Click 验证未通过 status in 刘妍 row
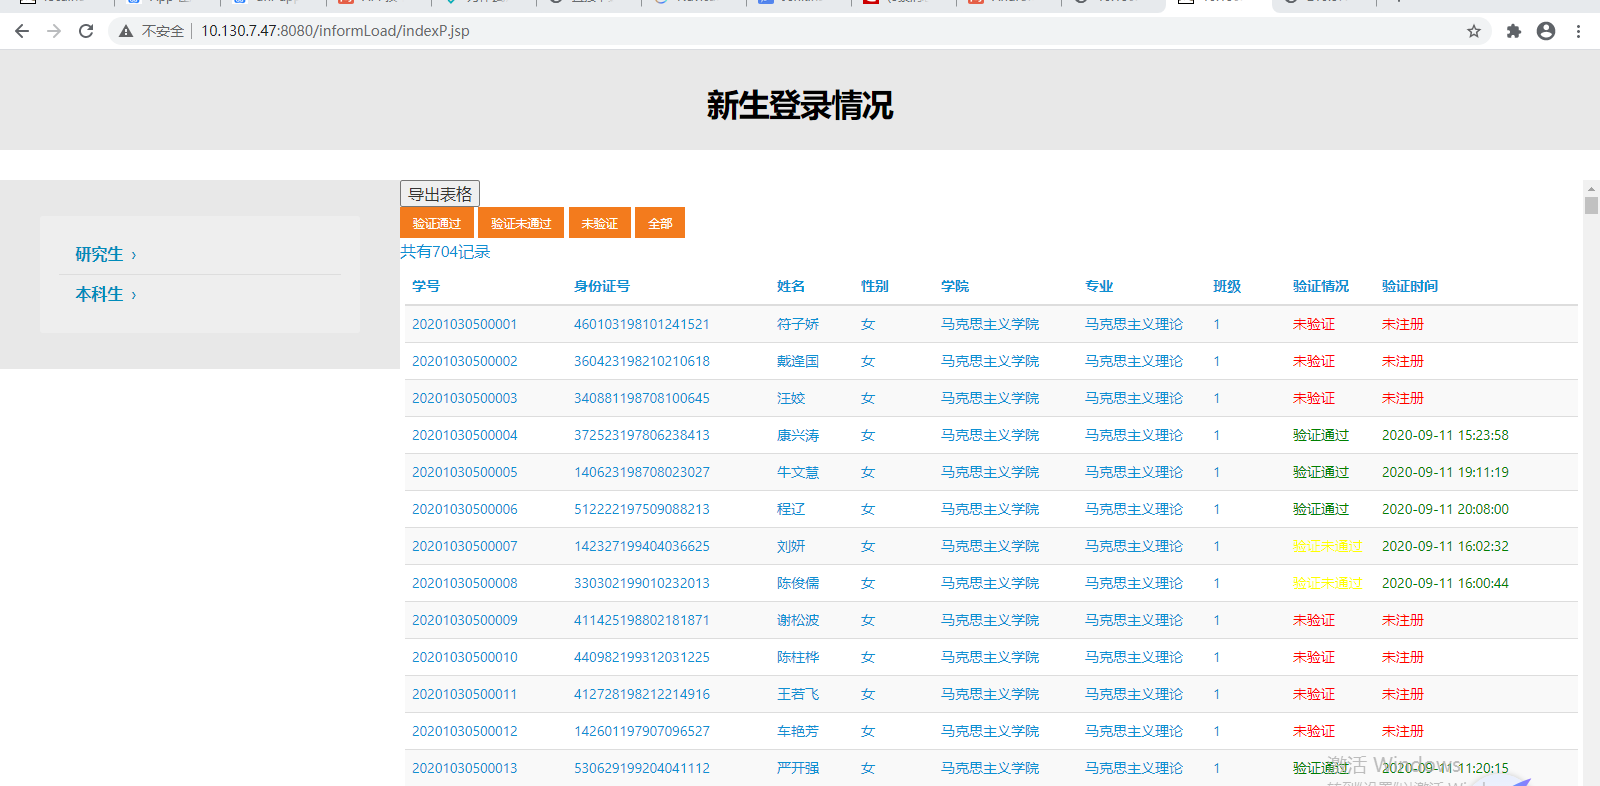This screenshot has width=1600, height=786. 1328,546
